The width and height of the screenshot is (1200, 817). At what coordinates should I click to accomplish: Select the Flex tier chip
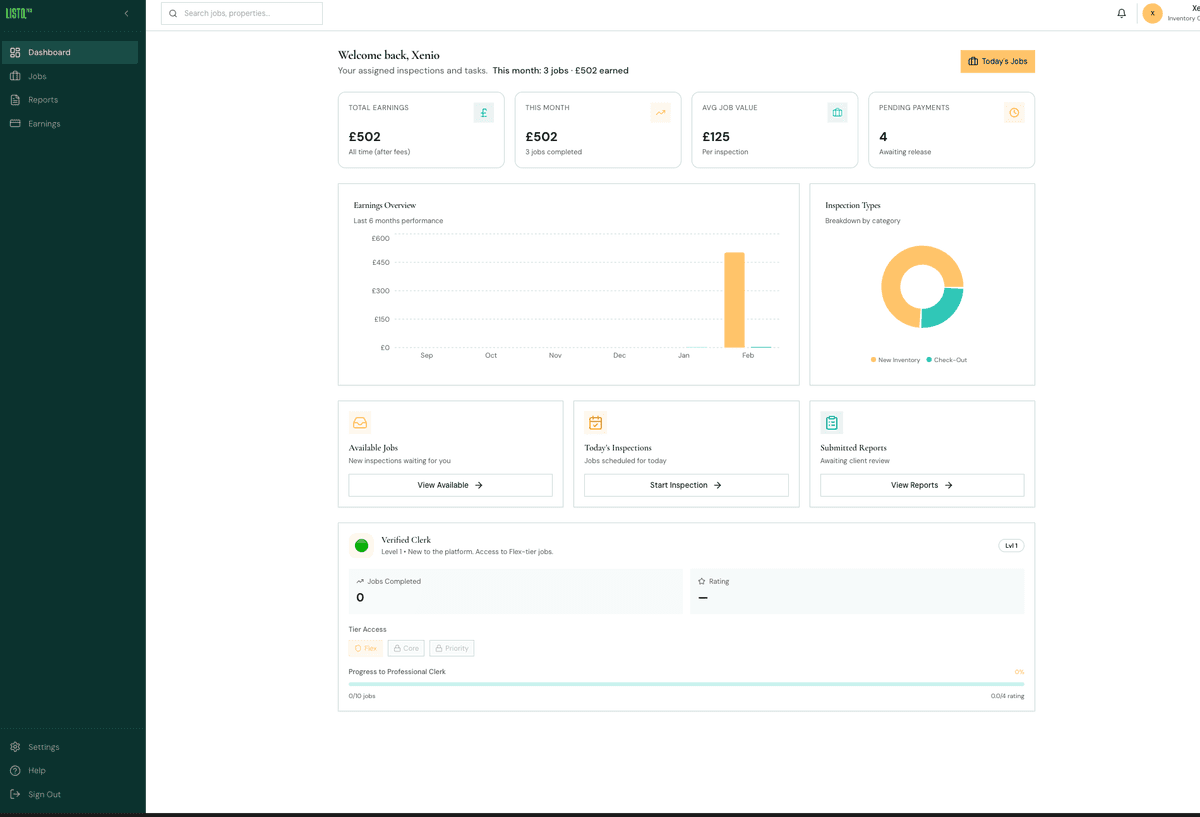pyautogui.click(x=366, y=648)
